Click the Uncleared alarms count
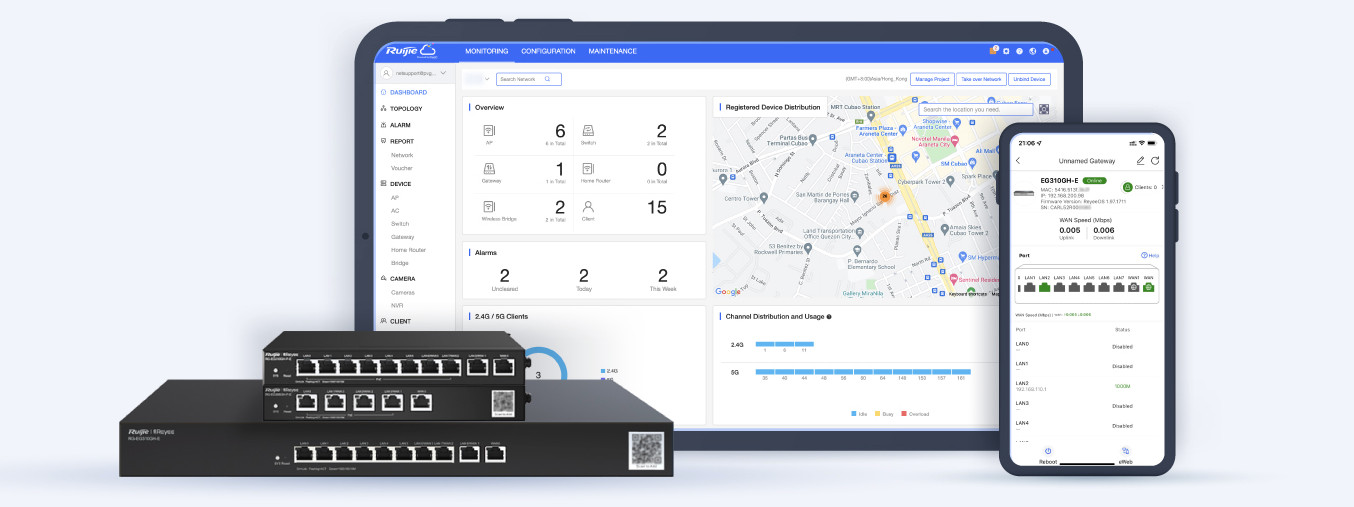The height and width of the screenshot is (507, 1354). coord(504,275)
